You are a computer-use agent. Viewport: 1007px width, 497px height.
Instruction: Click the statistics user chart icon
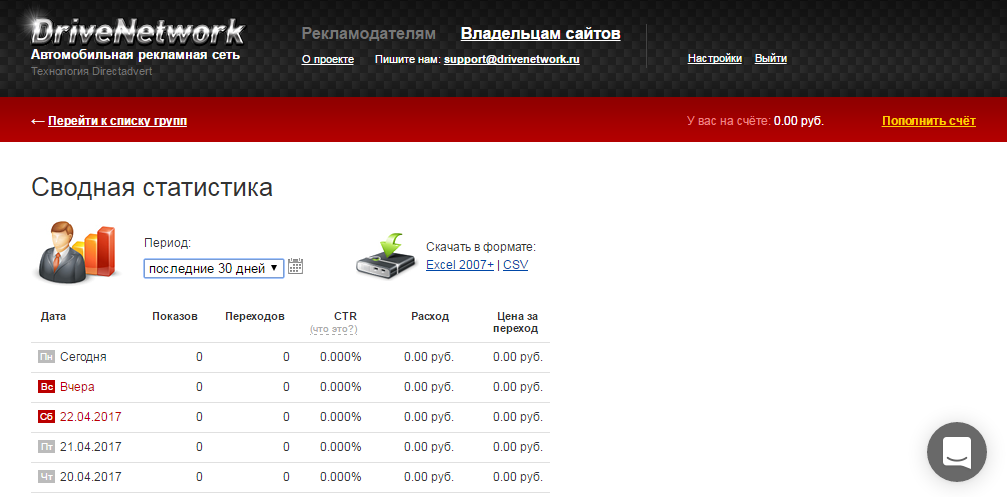[78, 252]
